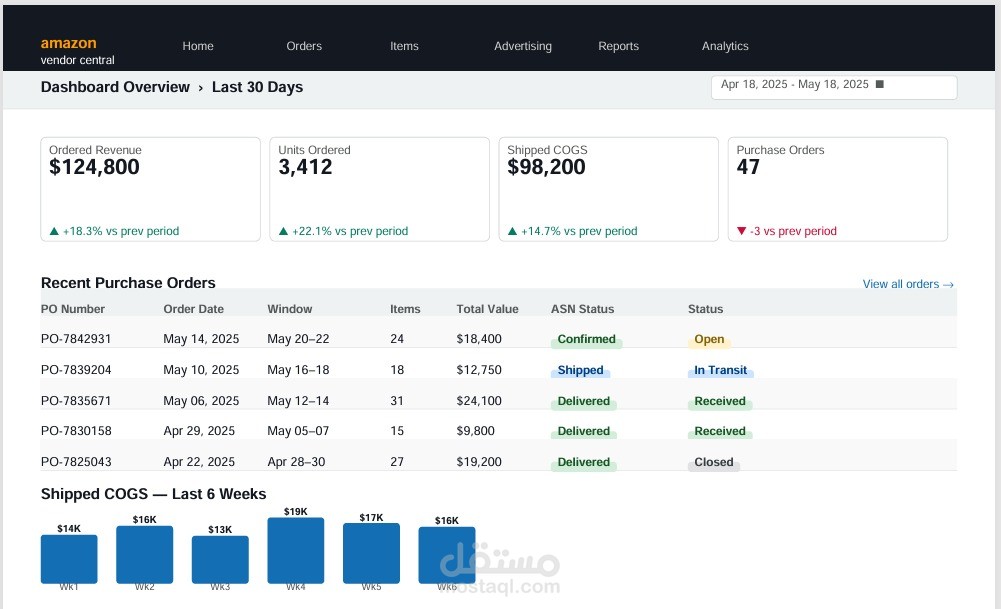Click the In Transit status badge
1001x609 pixels.
click(x=720, y=370)
